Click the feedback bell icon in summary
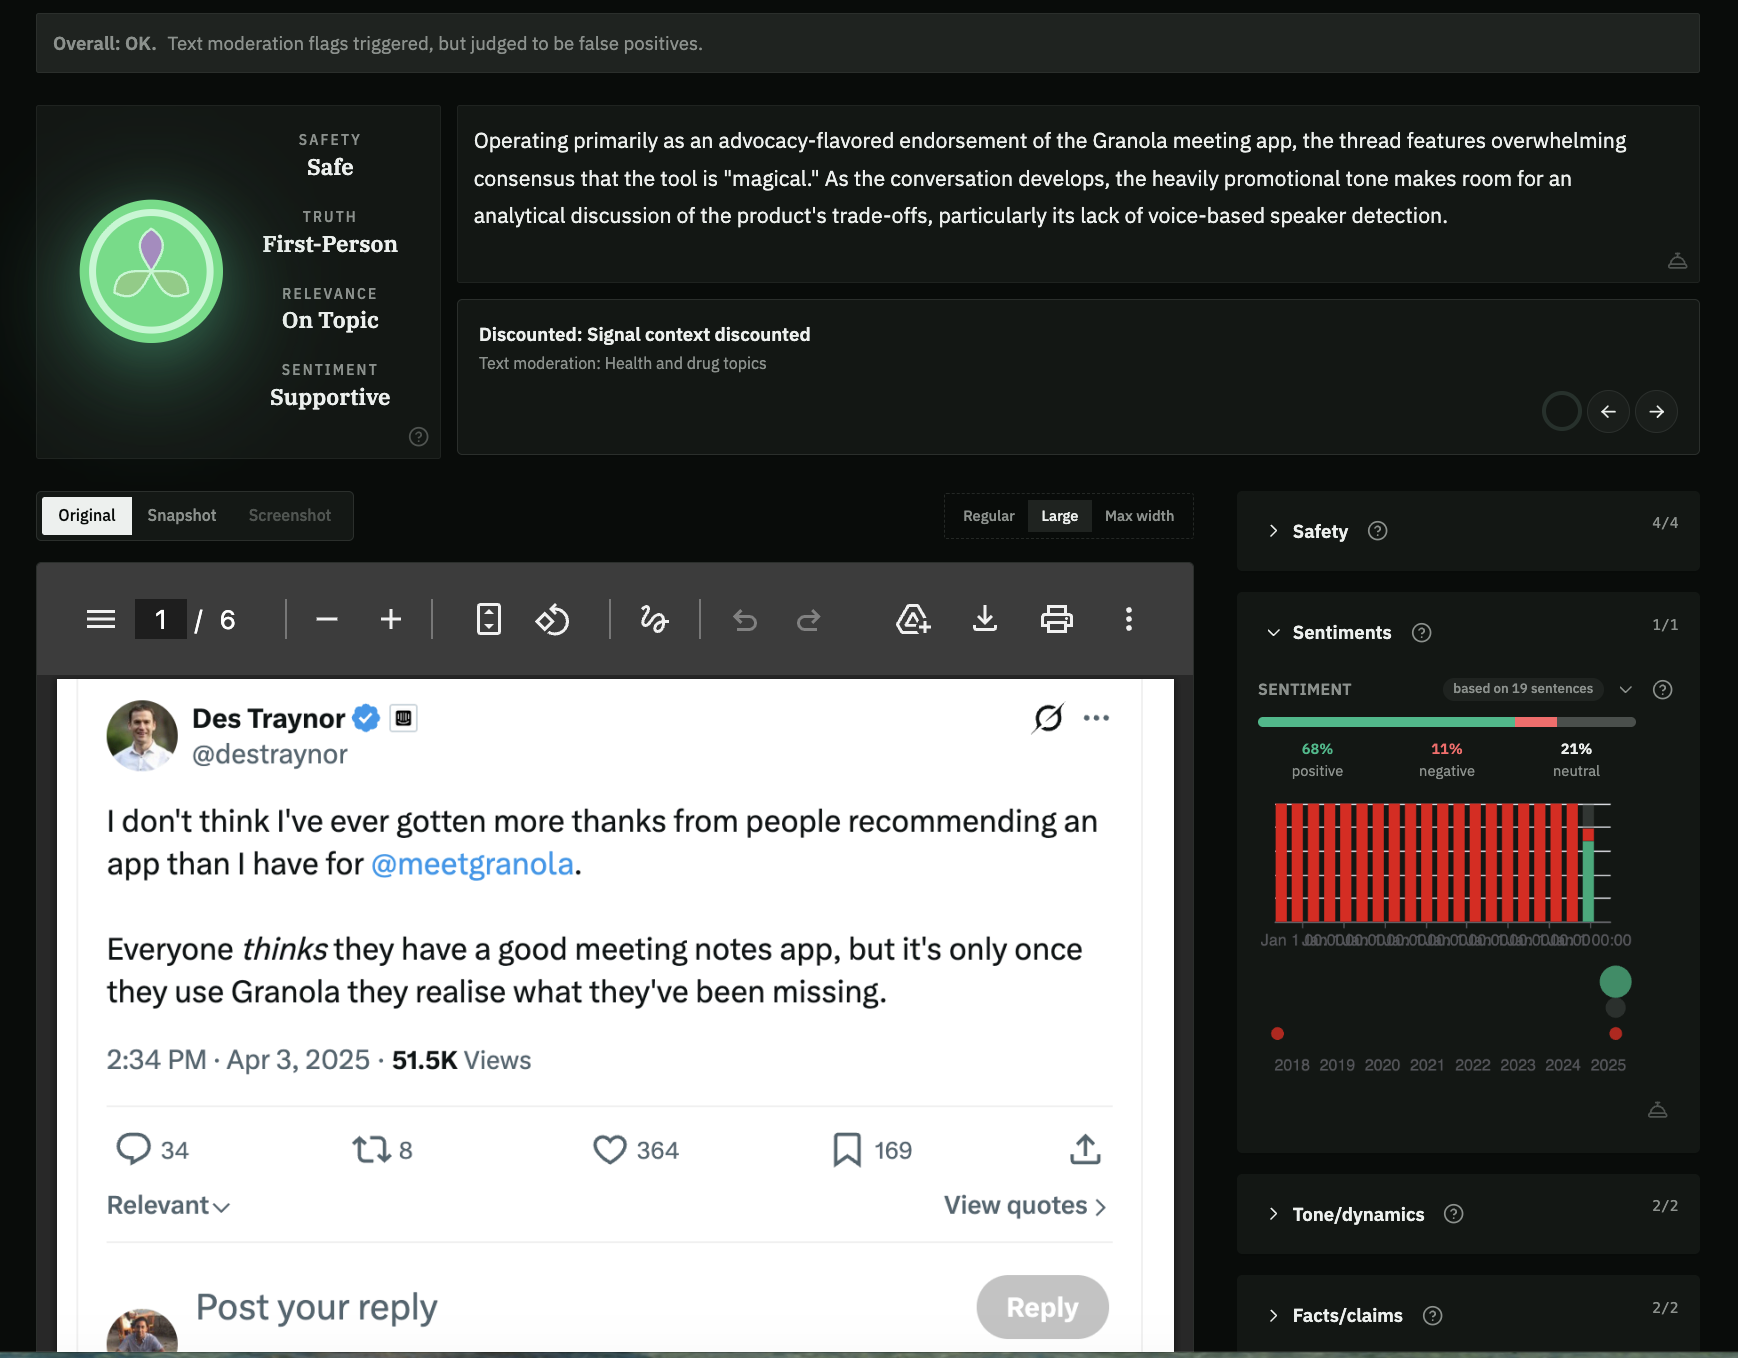Viewport: 1738px width, 1358px height. (1677, 261)
